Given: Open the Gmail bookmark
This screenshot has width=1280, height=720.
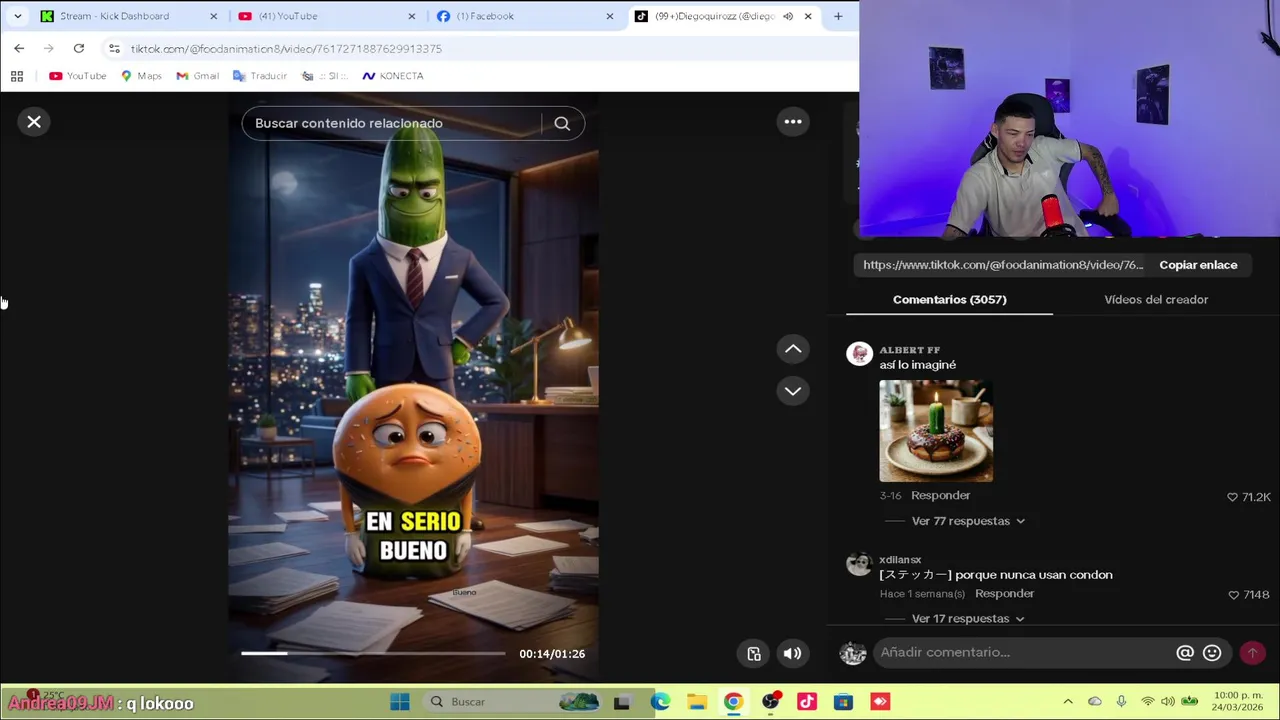Looking at the screenshot, I should click(x=197, y=76).
